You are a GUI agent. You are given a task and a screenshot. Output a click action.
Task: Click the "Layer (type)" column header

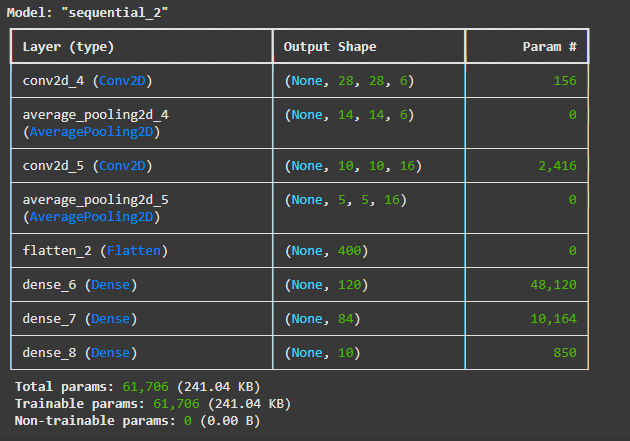tap(68, 47)
